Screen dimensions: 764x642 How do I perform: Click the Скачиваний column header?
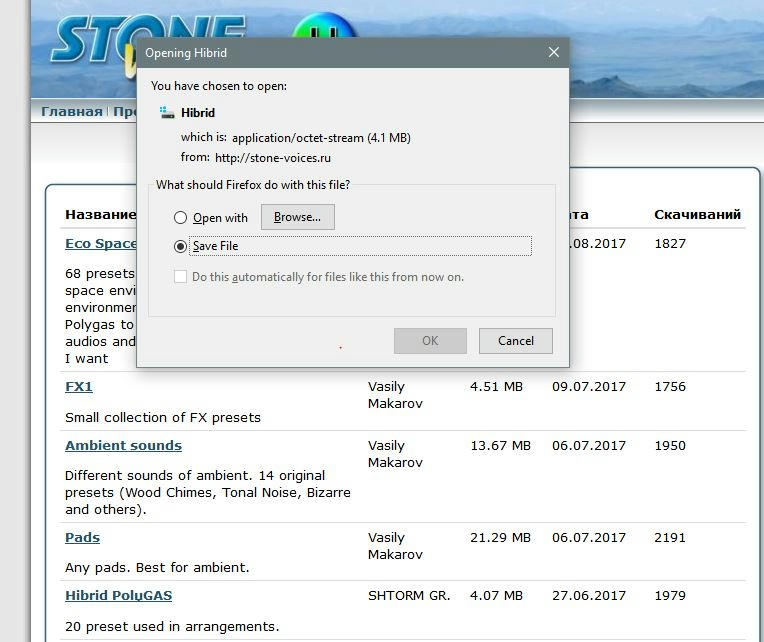pos(697,215)
